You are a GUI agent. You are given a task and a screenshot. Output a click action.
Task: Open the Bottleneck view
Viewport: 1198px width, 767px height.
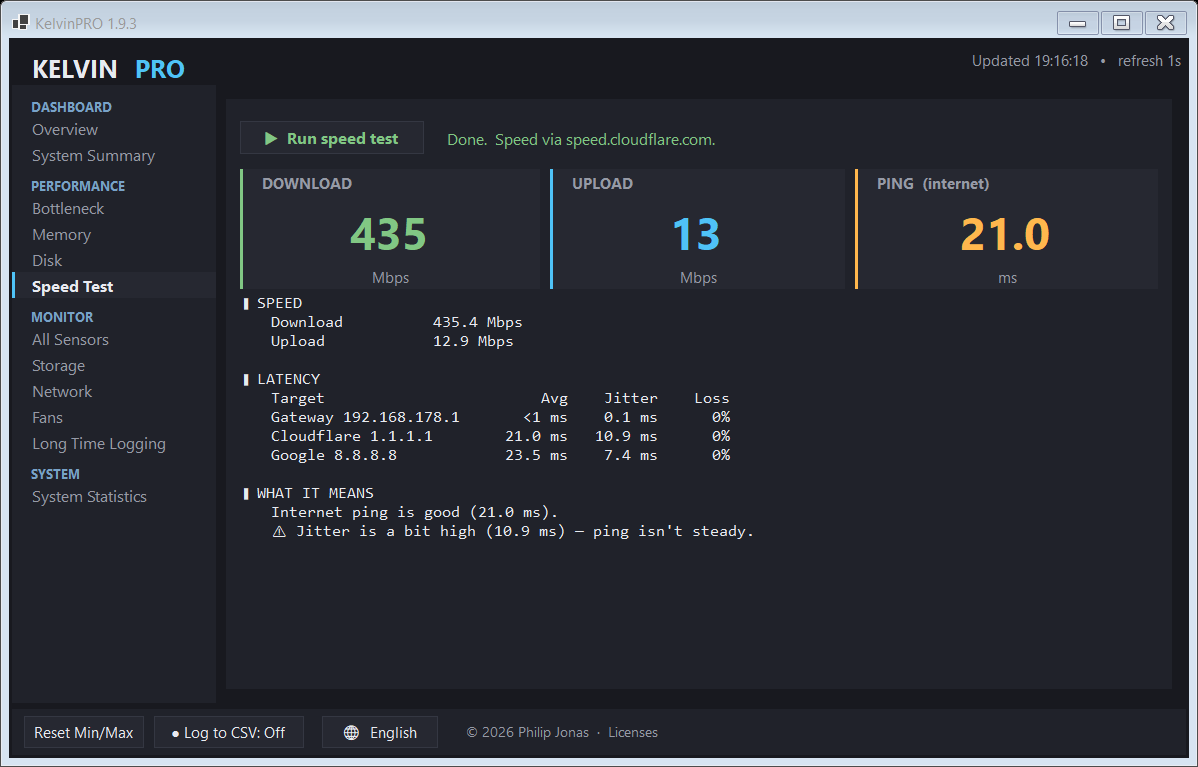pos(68,209)
